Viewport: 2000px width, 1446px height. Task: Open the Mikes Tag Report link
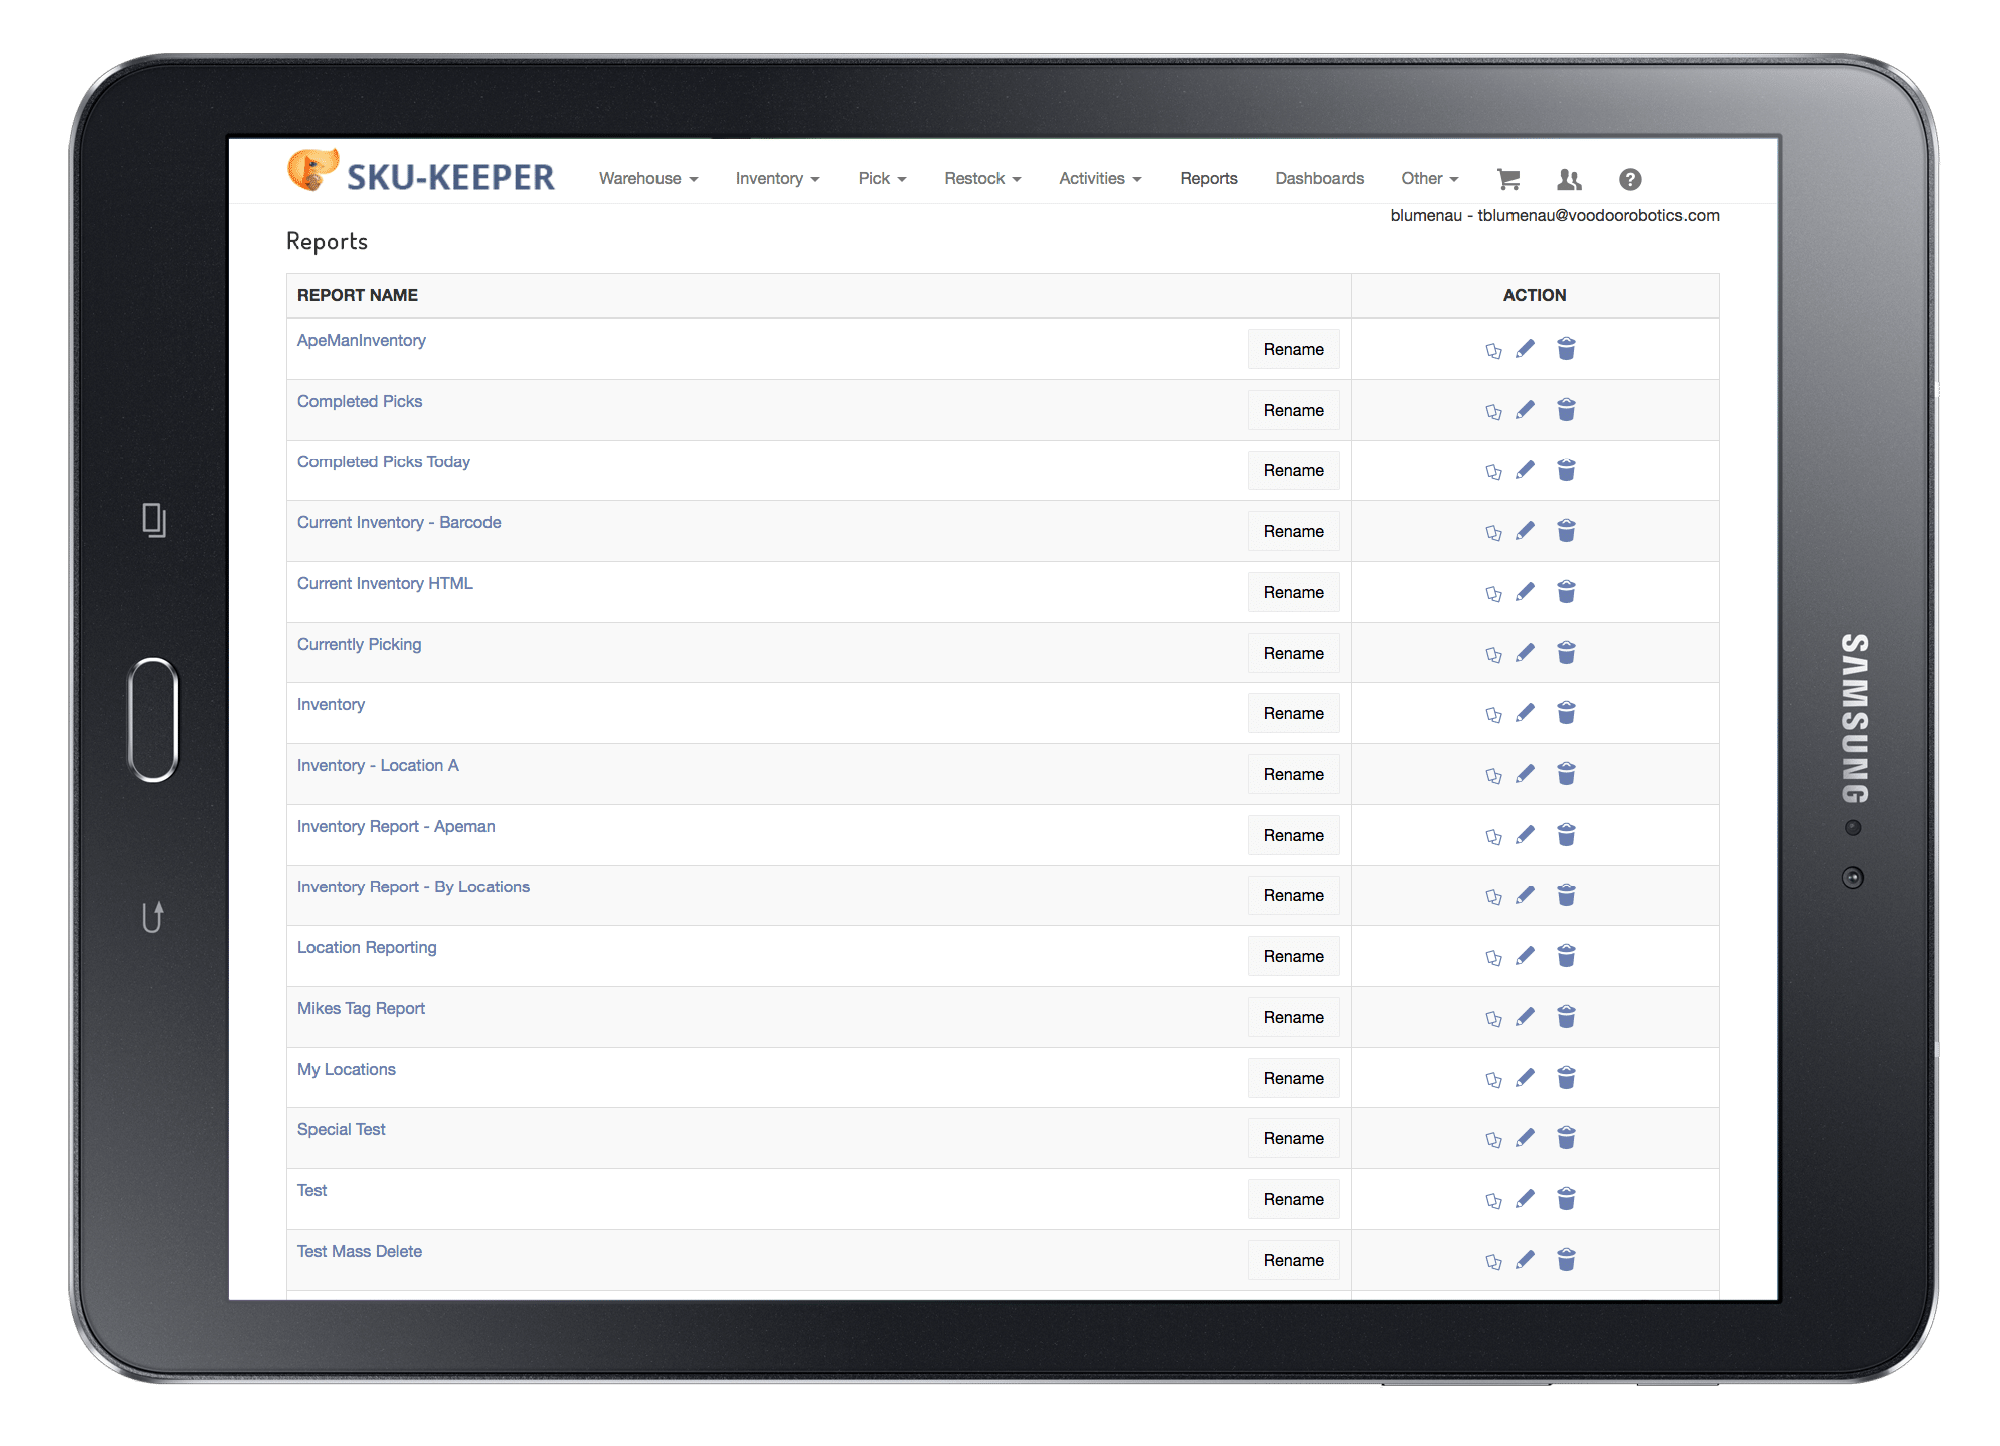360,1008
